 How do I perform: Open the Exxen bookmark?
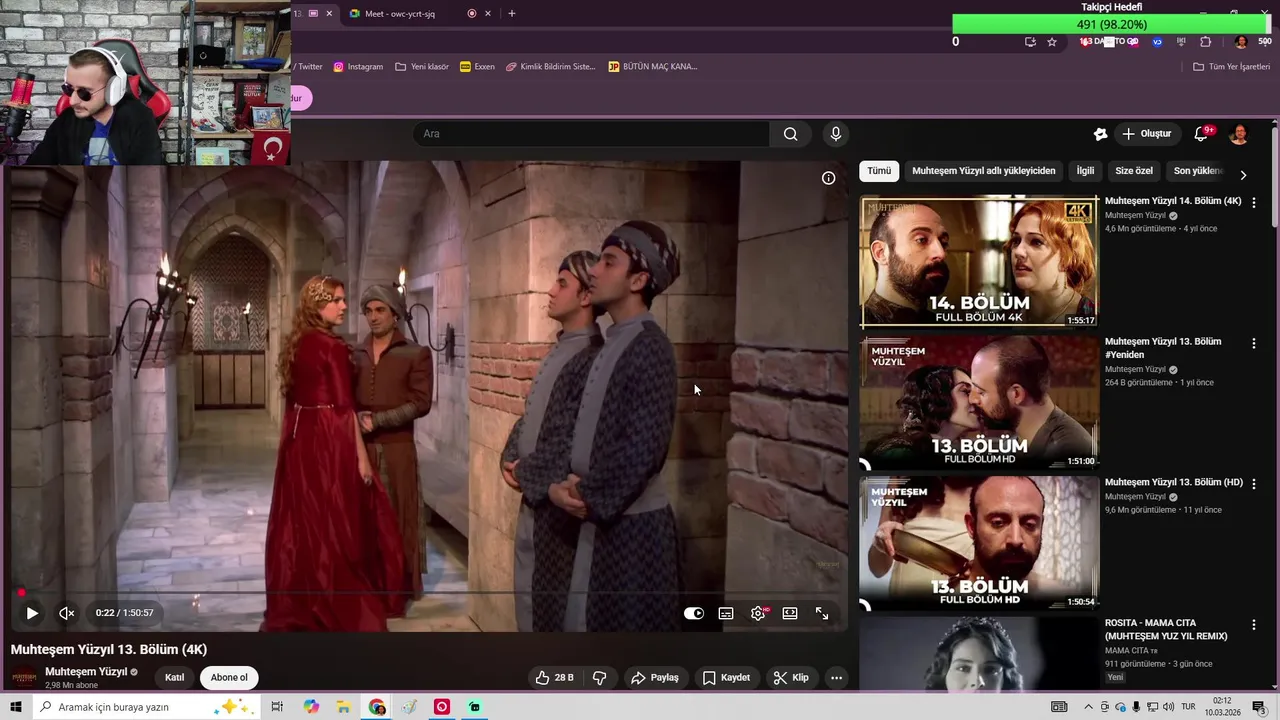(477, 67)
